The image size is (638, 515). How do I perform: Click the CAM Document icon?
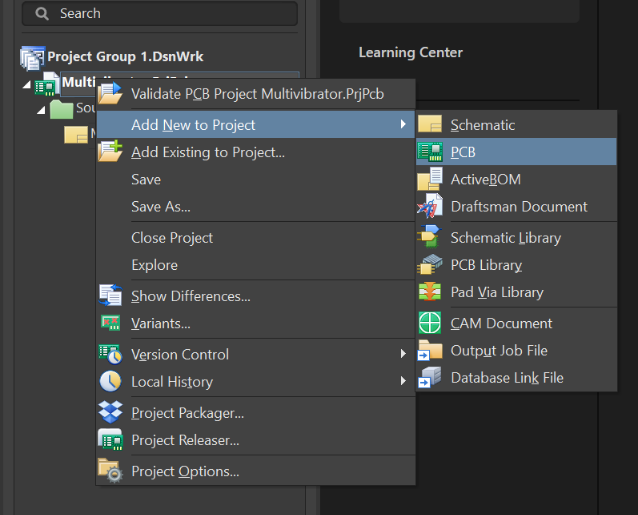tap(430, 323)
